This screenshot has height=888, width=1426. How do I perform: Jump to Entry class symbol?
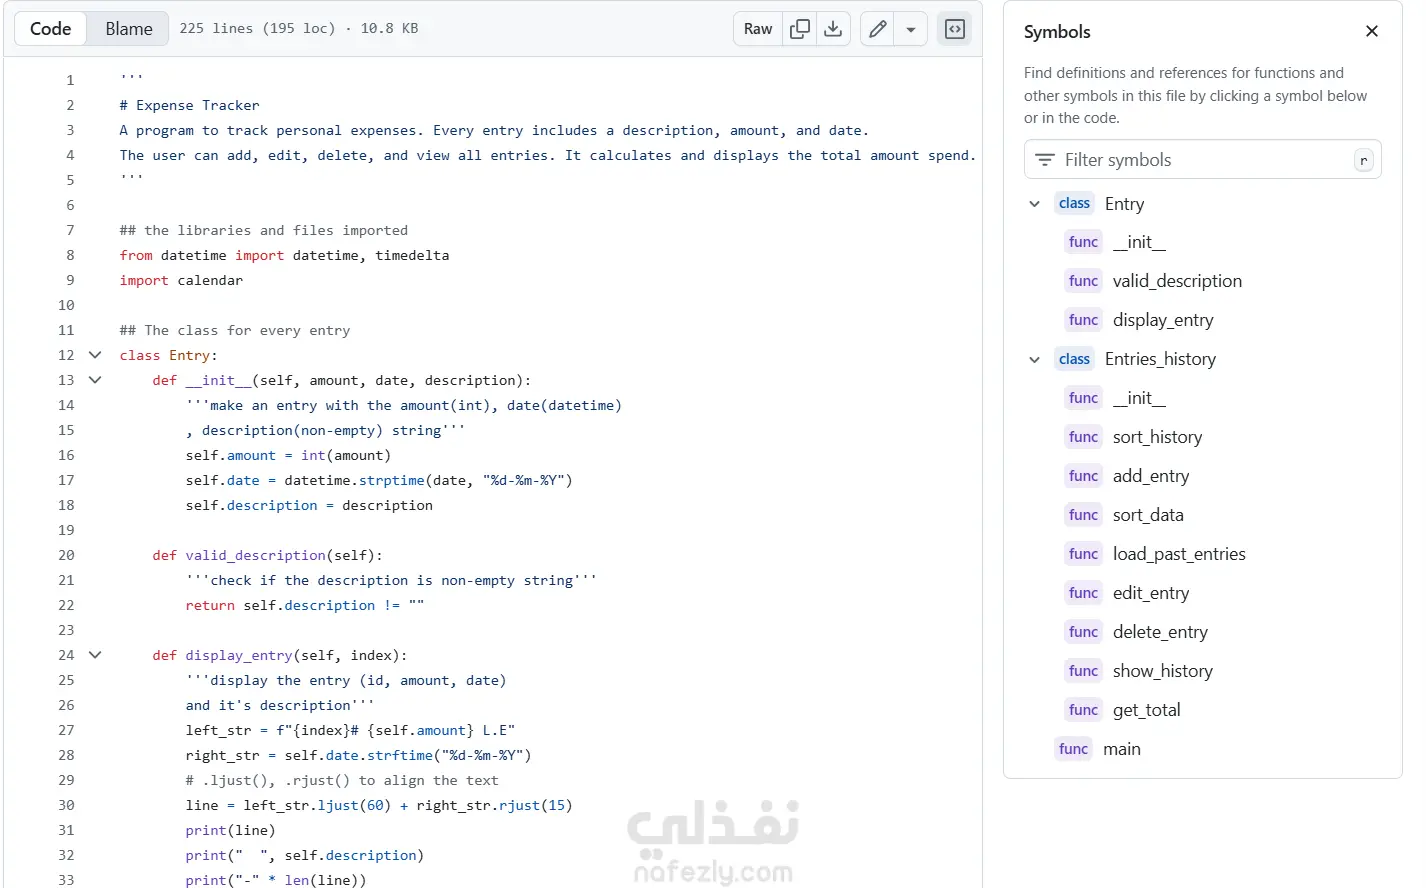click(1124, 204)
